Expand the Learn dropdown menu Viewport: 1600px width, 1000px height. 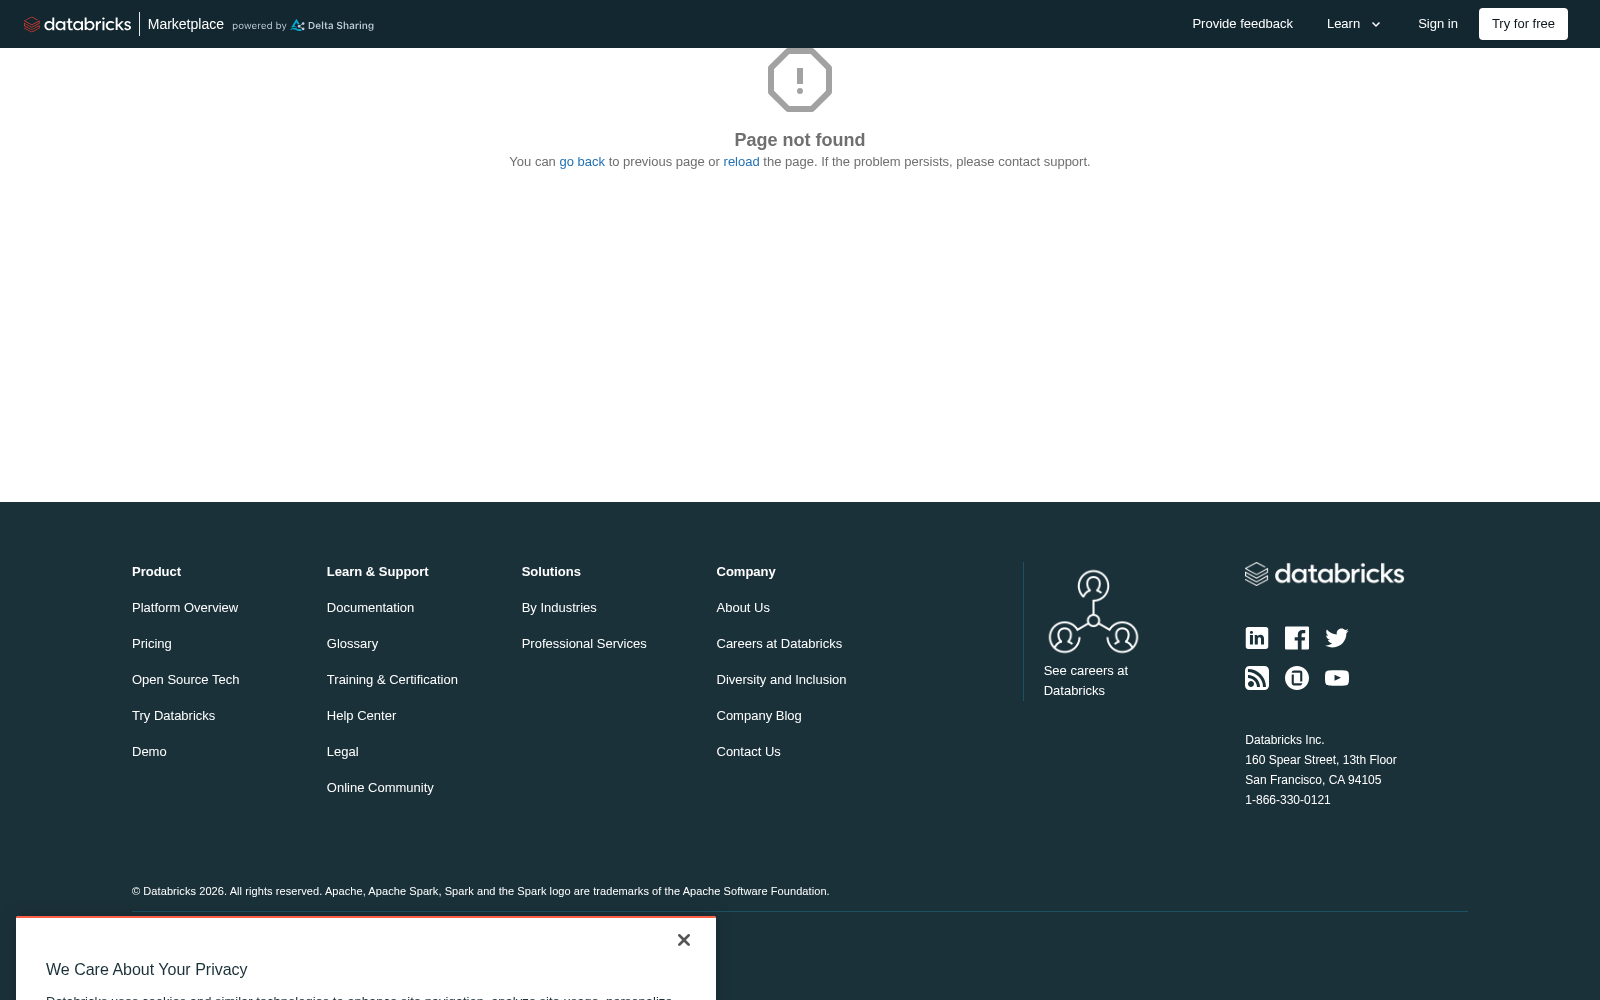click(x=1353, y=24)
